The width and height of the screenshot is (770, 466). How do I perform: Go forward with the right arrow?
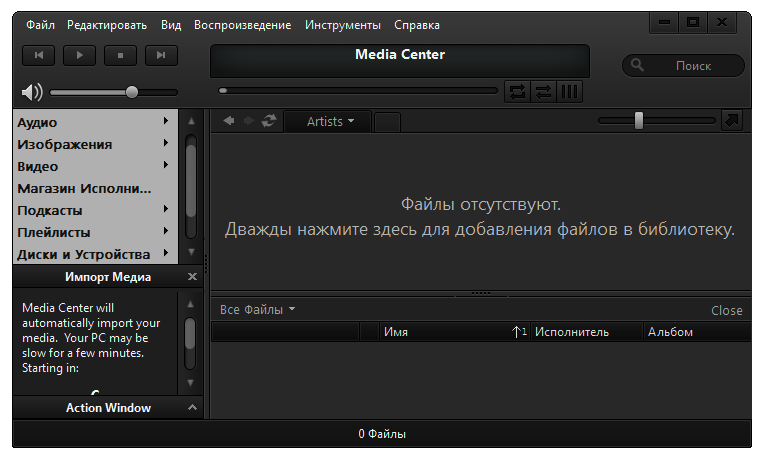(x=249, y=121)
